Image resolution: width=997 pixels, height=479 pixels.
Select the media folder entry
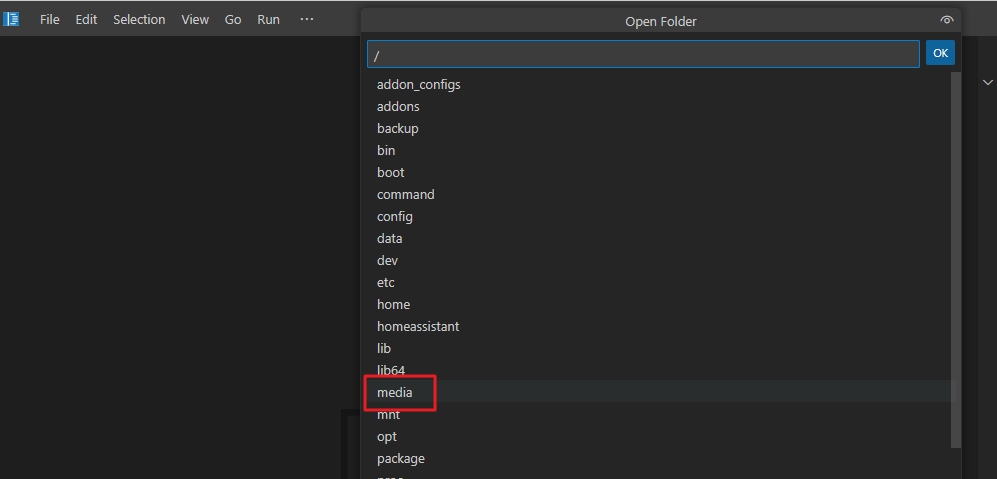pyautogui.click(x=395, y=393)
